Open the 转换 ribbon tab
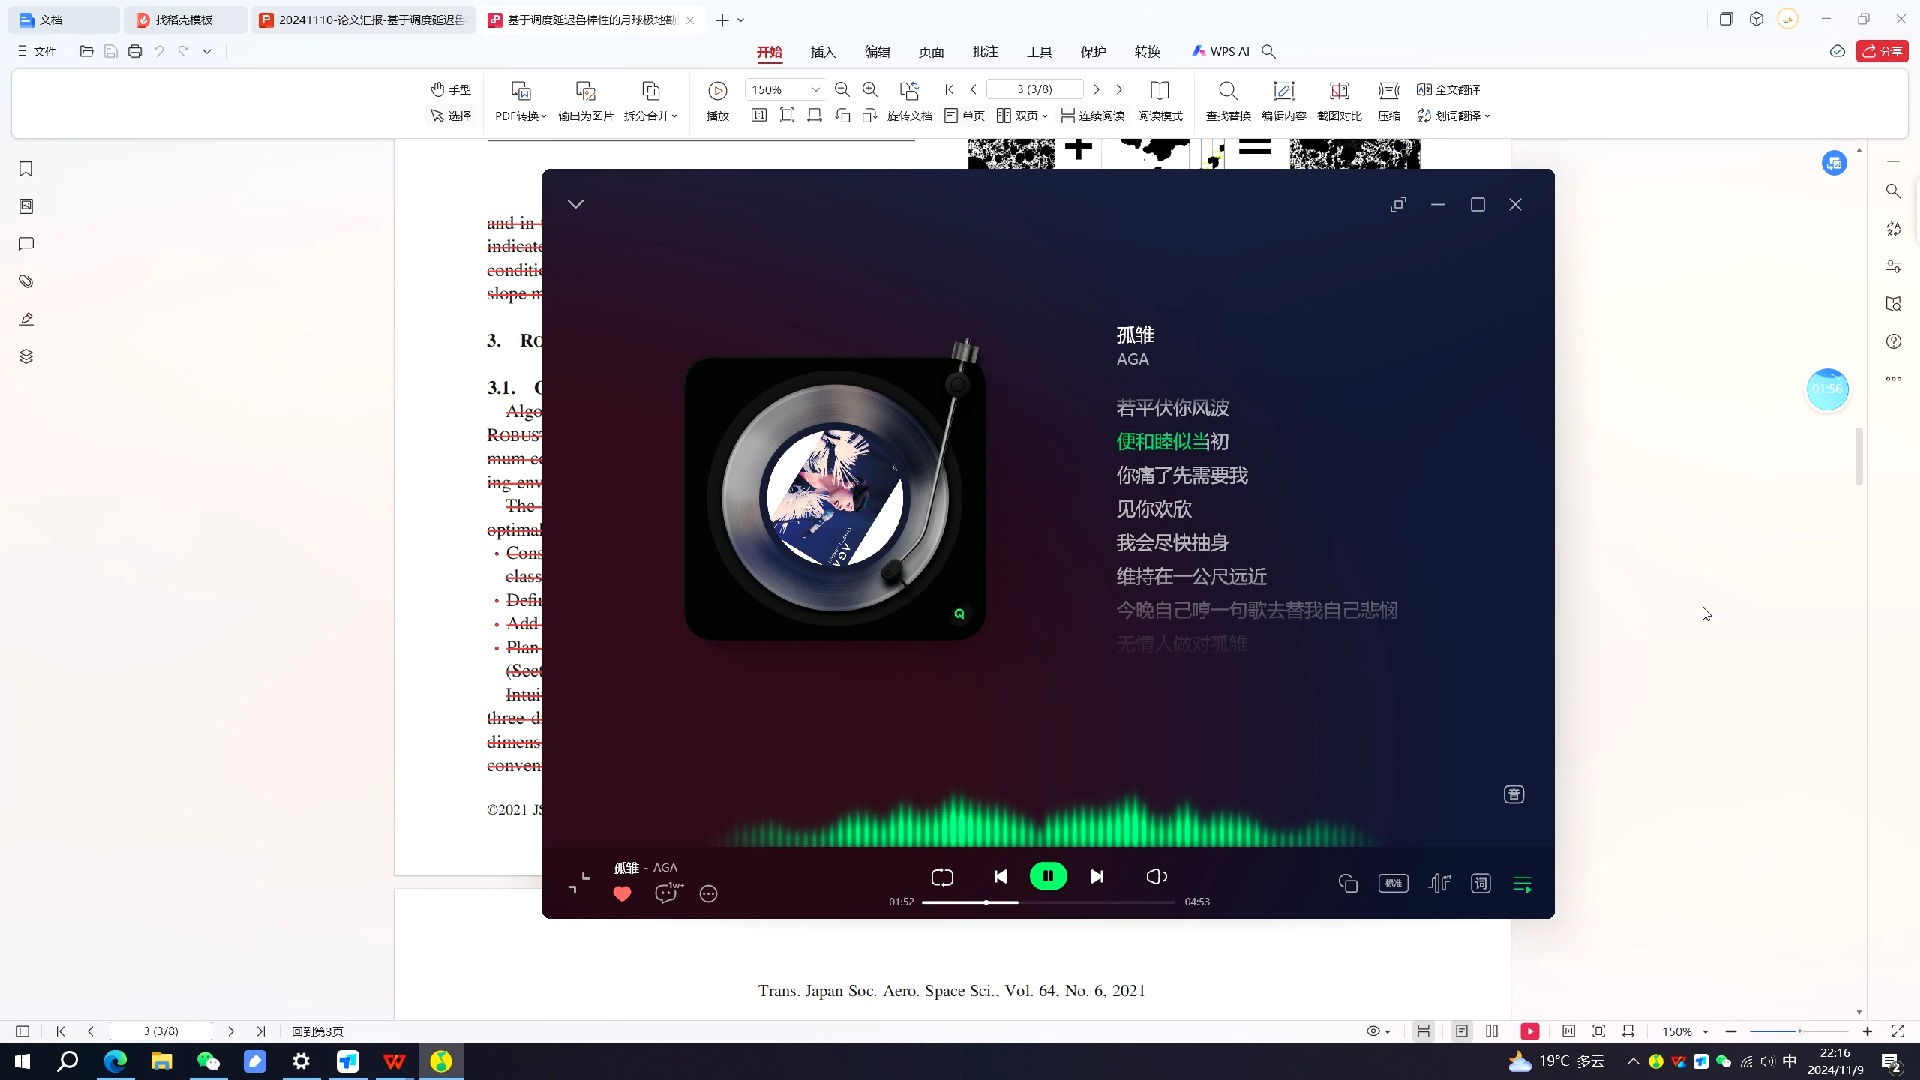Screen dimensions: 1920x1080 pos(1147,52)
